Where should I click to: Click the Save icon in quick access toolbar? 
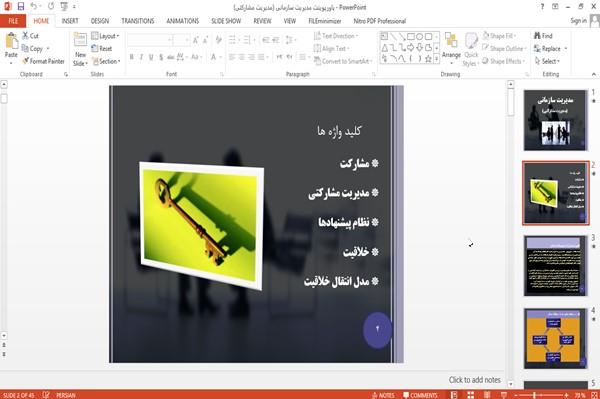[x=21, y=7]
